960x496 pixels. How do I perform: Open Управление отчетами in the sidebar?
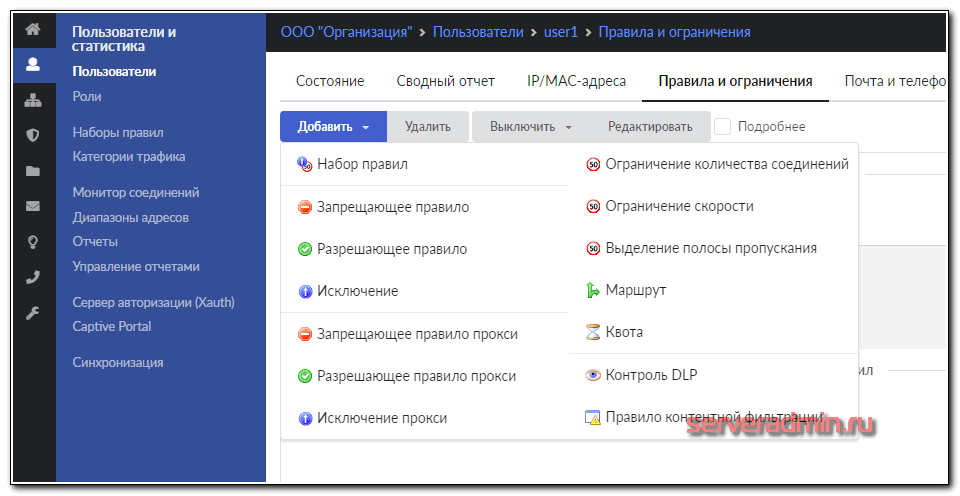(136, 266)
